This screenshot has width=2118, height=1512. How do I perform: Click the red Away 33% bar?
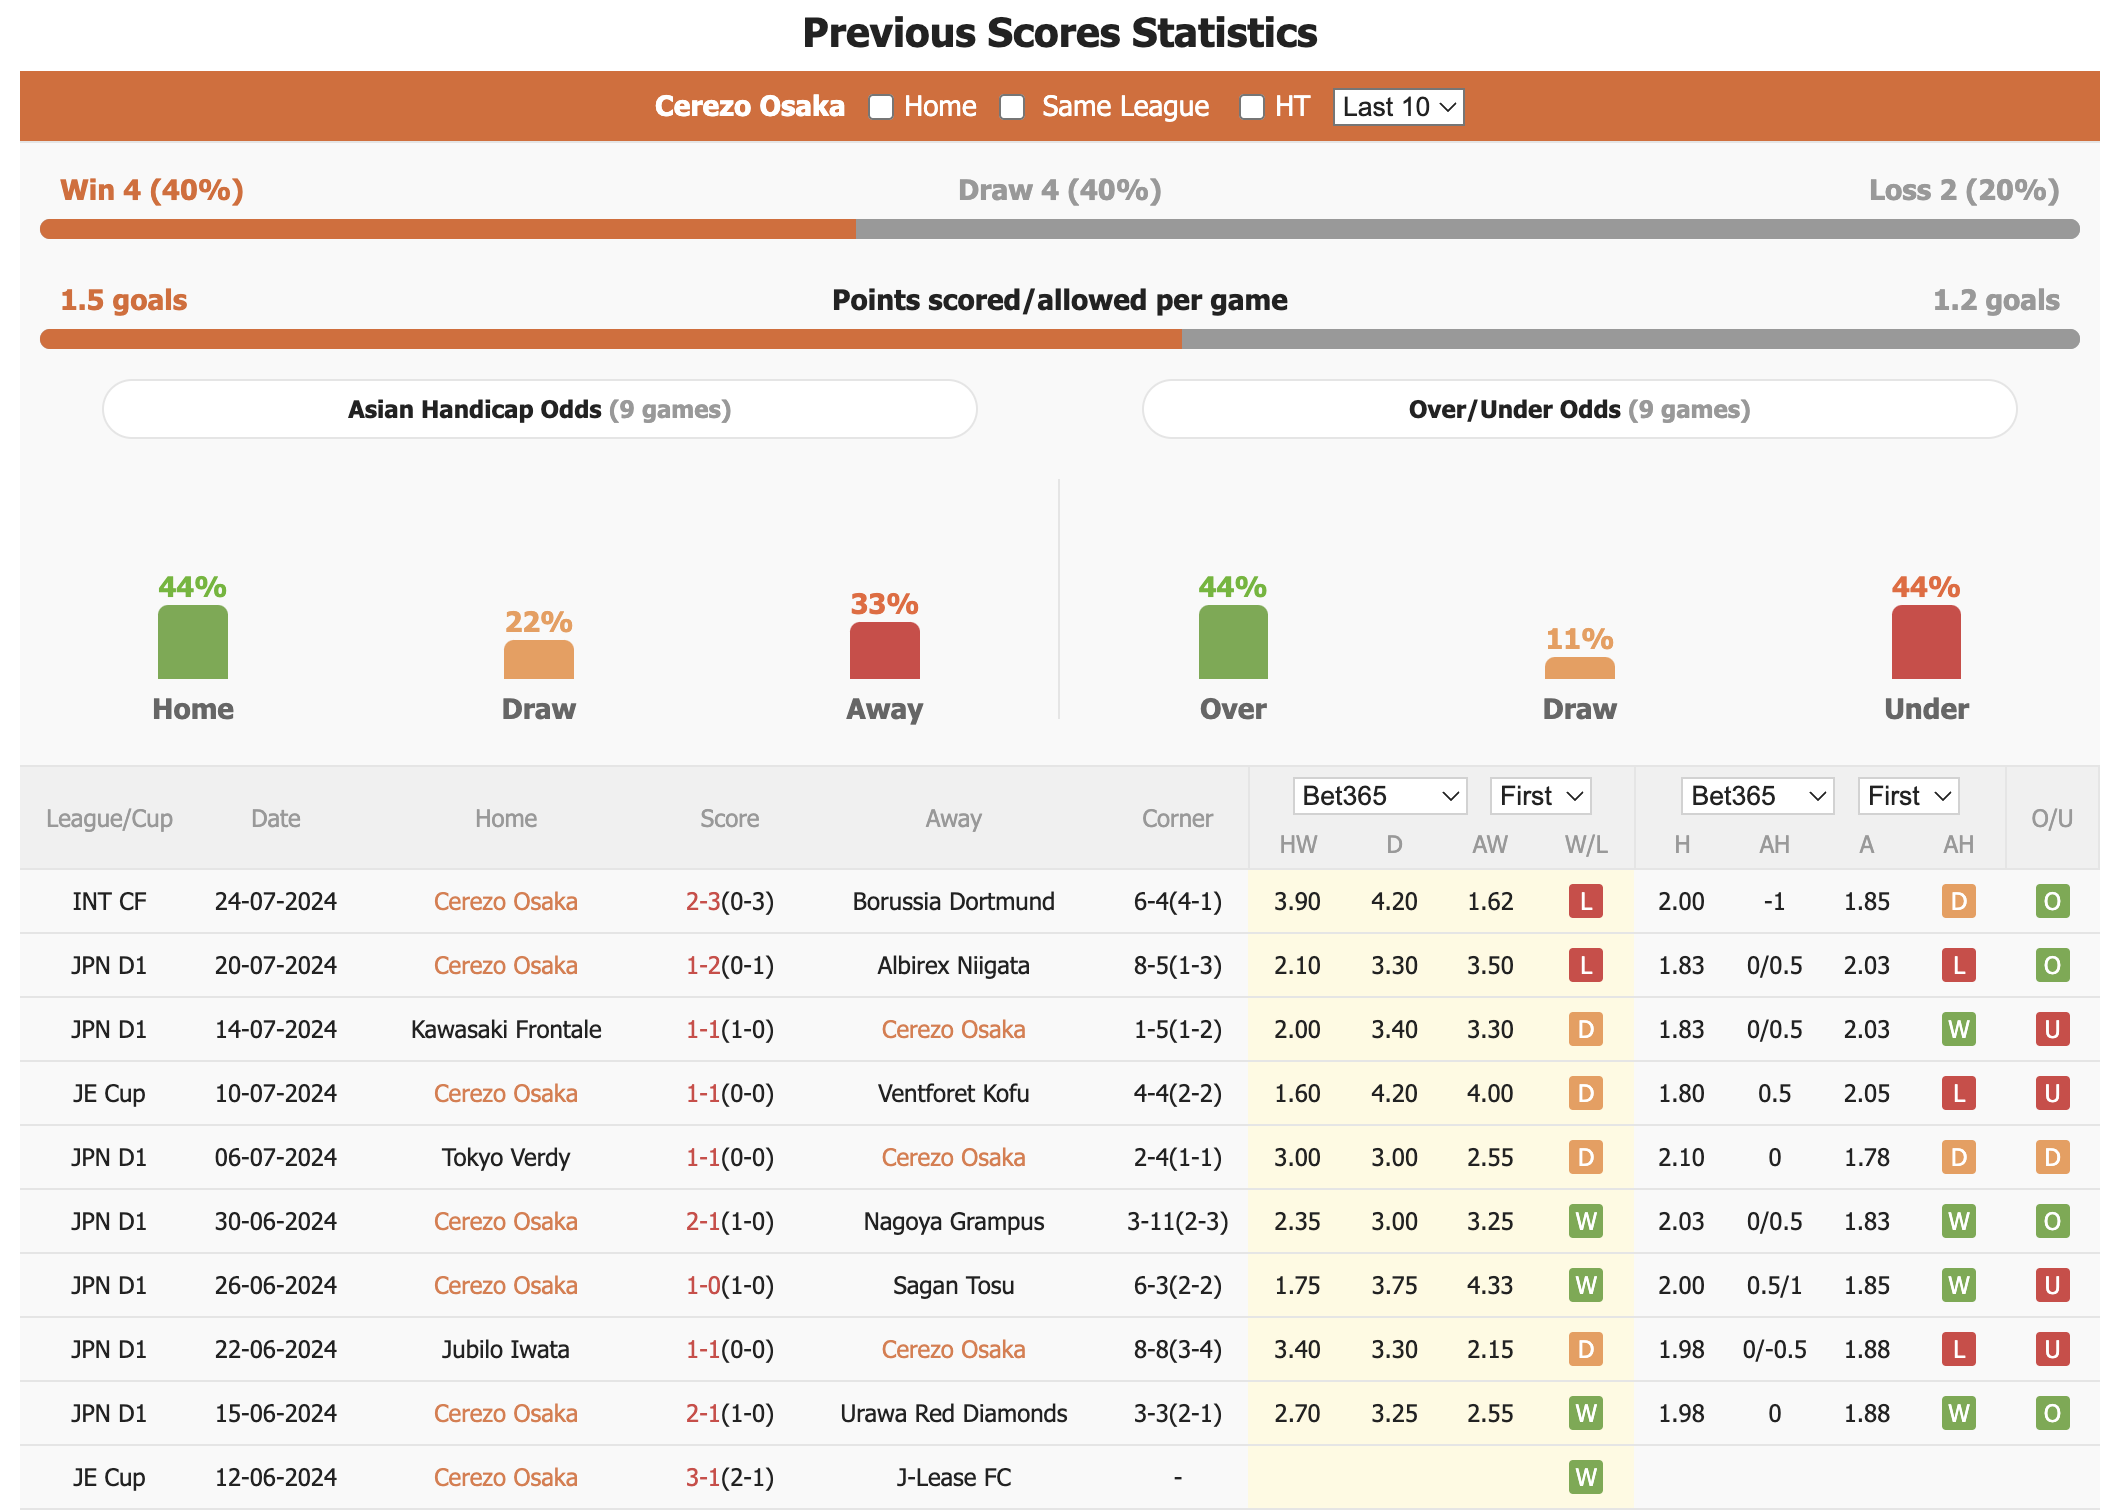(x=885, y=650)
